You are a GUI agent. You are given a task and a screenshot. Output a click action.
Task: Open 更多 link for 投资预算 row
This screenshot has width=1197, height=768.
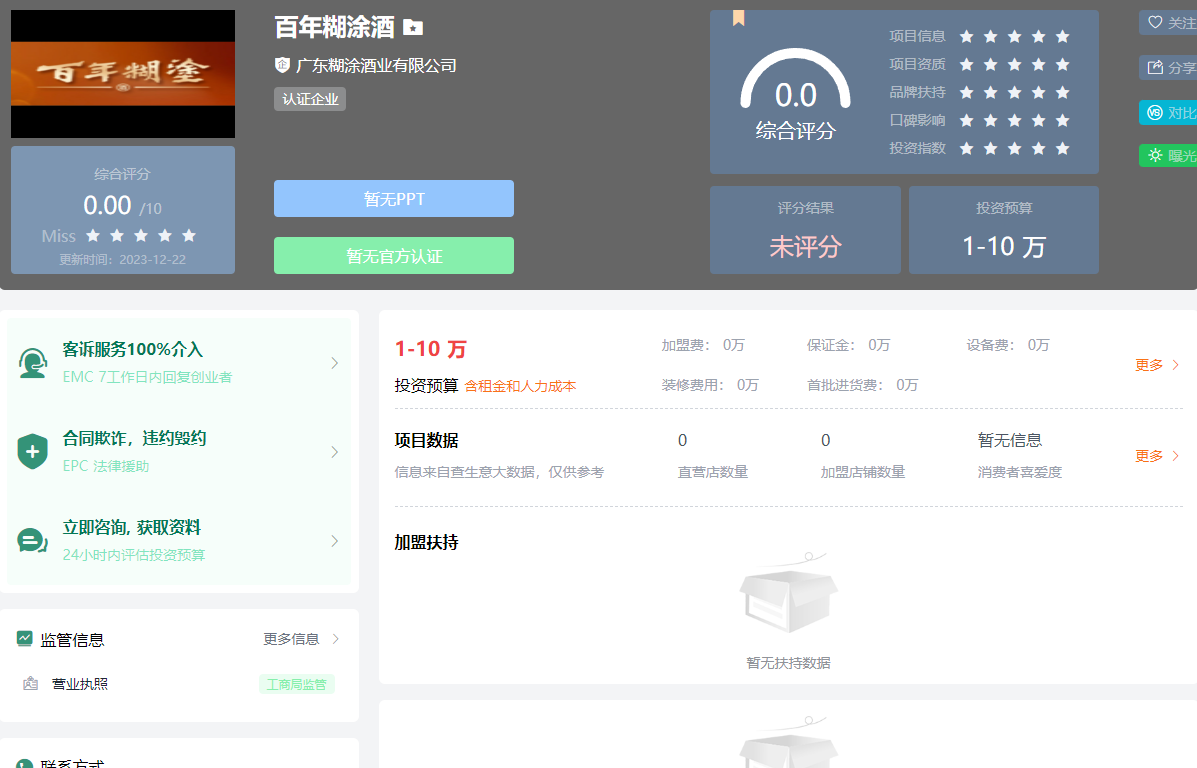pyautogui.click(x=1157, y=365)
